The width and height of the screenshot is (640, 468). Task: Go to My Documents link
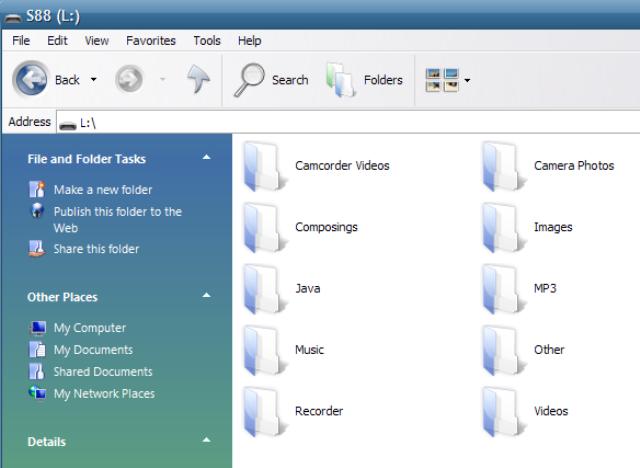(93, 350)
